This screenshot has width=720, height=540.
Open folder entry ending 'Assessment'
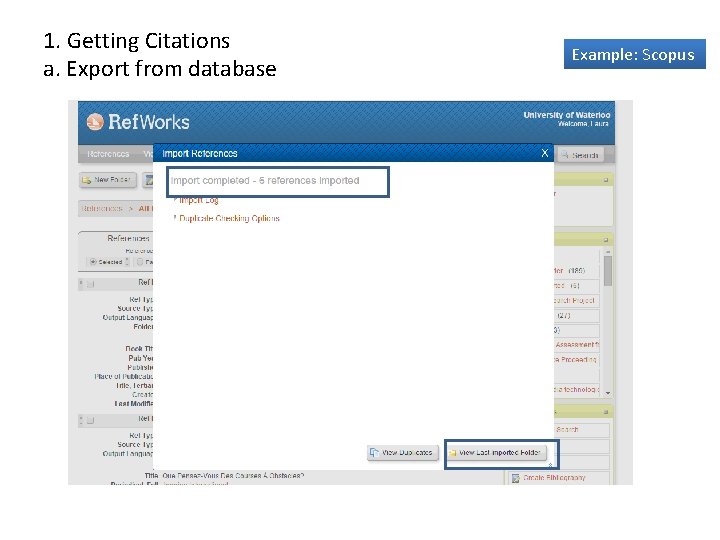click(577, 344)
